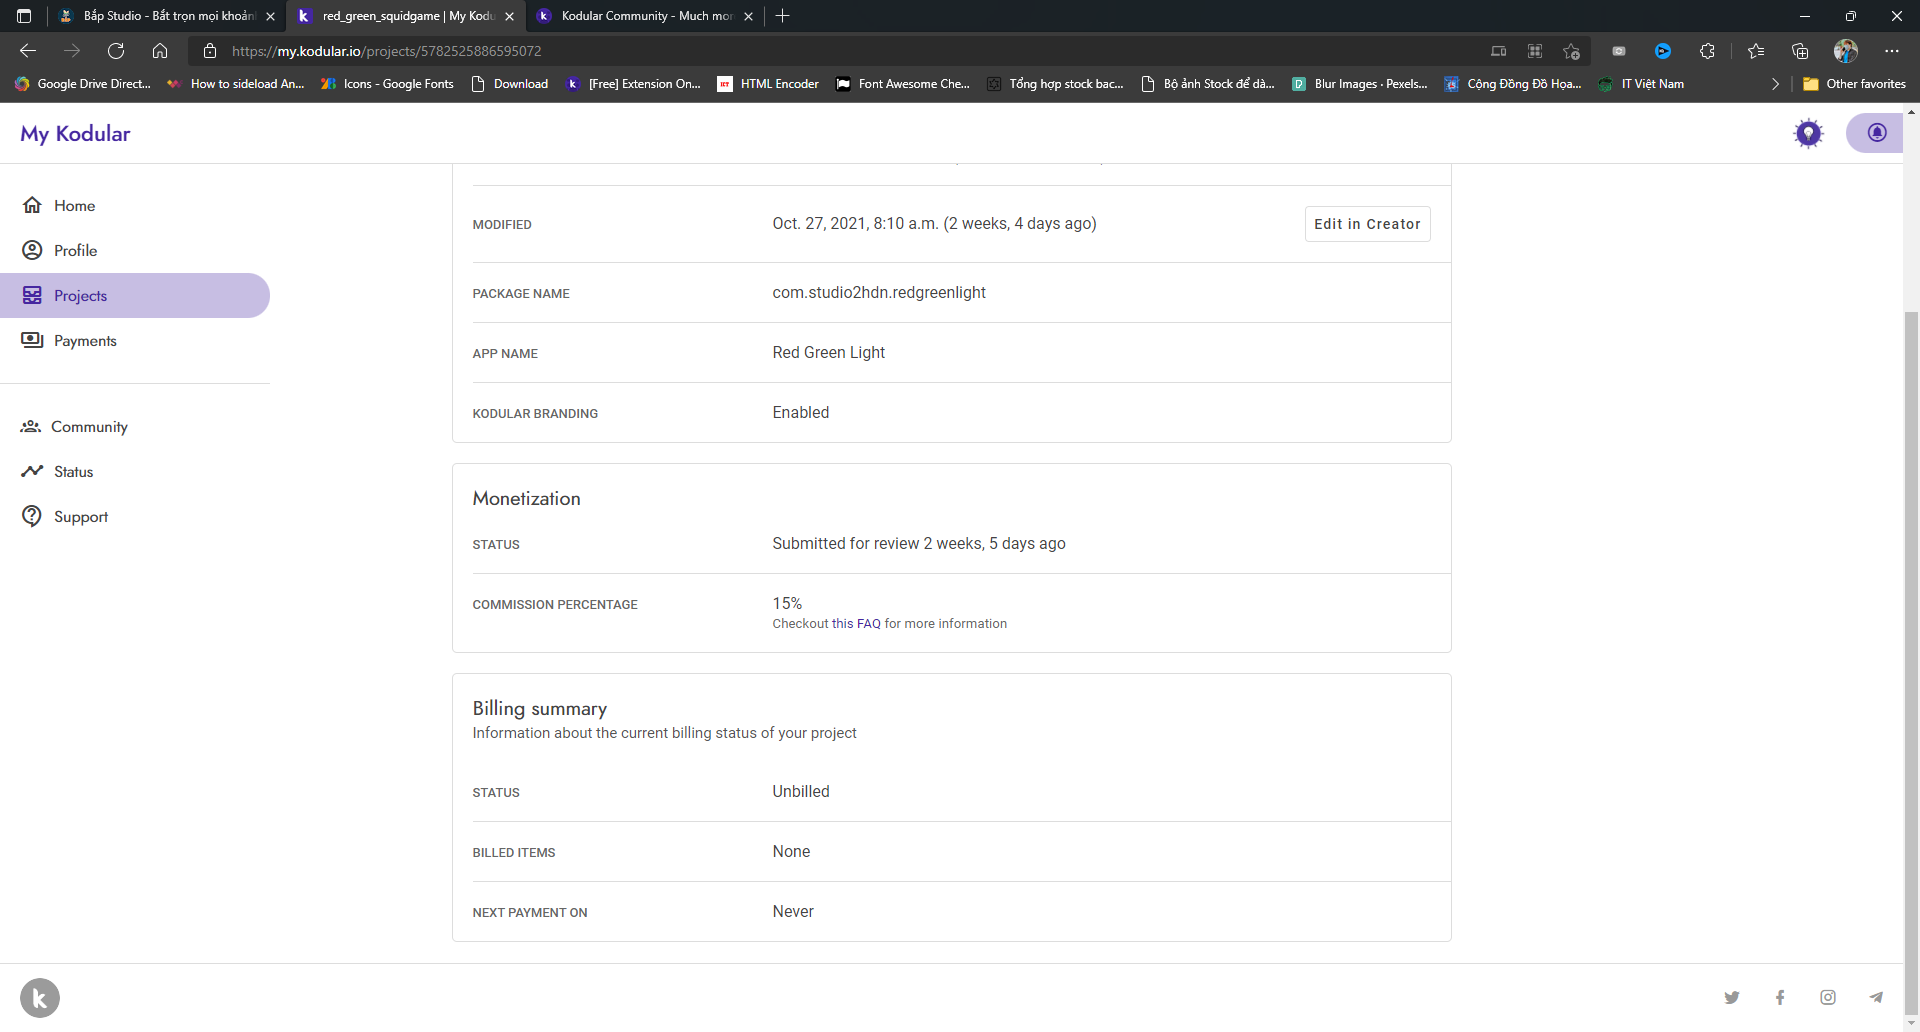Open the browser favorites star list

[1755, 51]
